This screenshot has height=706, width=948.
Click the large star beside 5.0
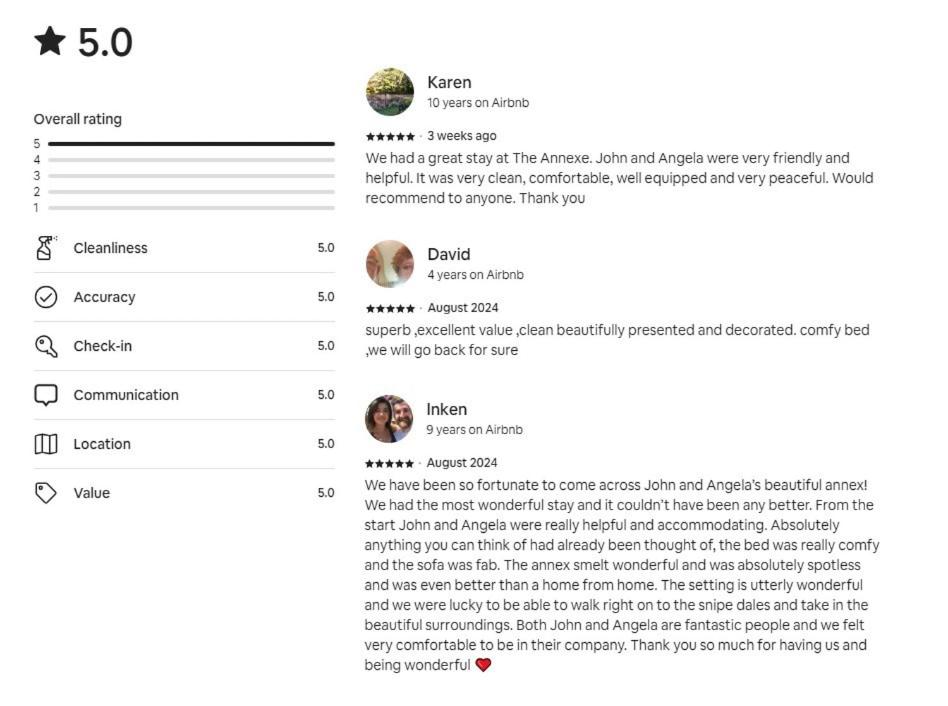click(49, 42)
